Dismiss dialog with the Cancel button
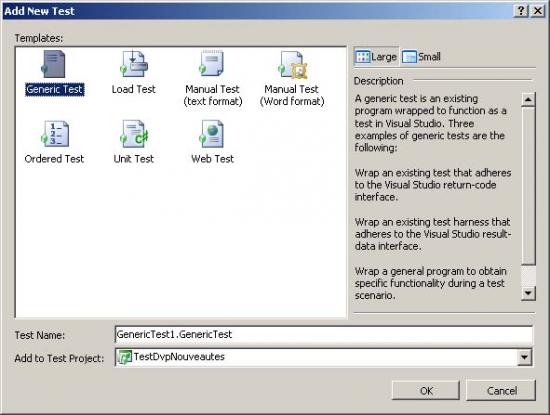 (x=501, y=390)
